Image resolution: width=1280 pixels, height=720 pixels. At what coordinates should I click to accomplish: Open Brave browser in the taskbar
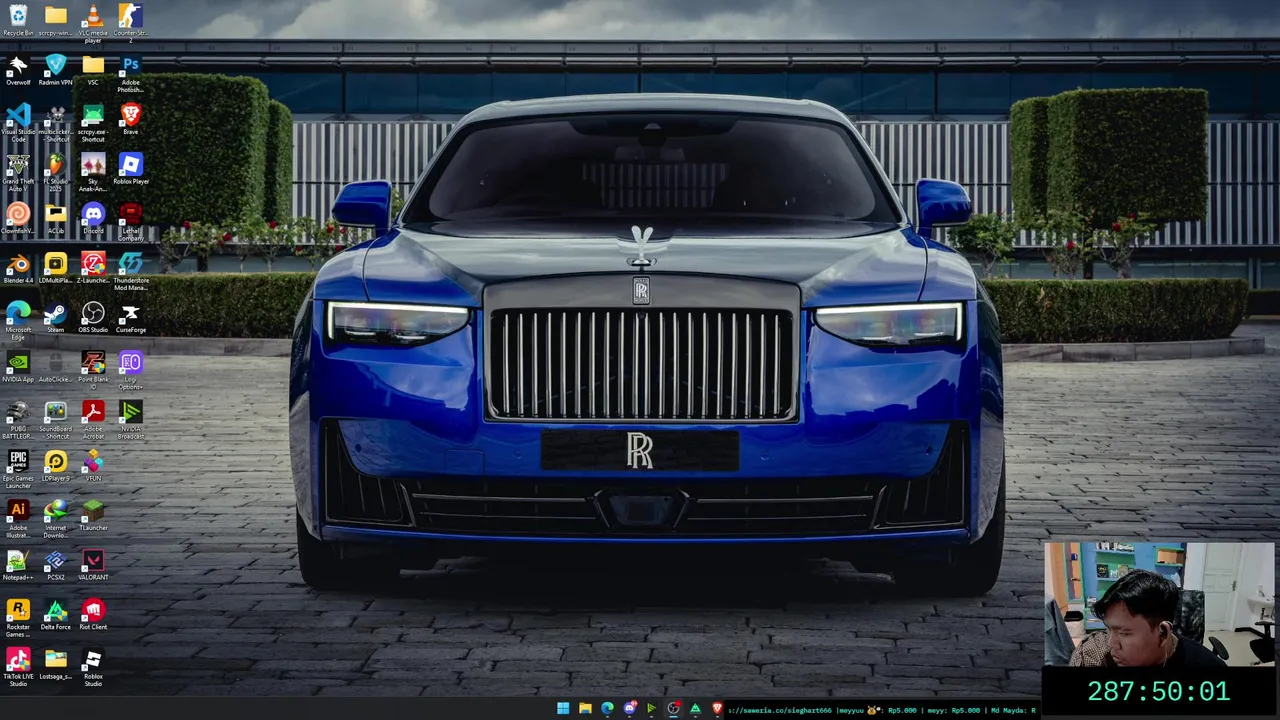tap(717, 709)
